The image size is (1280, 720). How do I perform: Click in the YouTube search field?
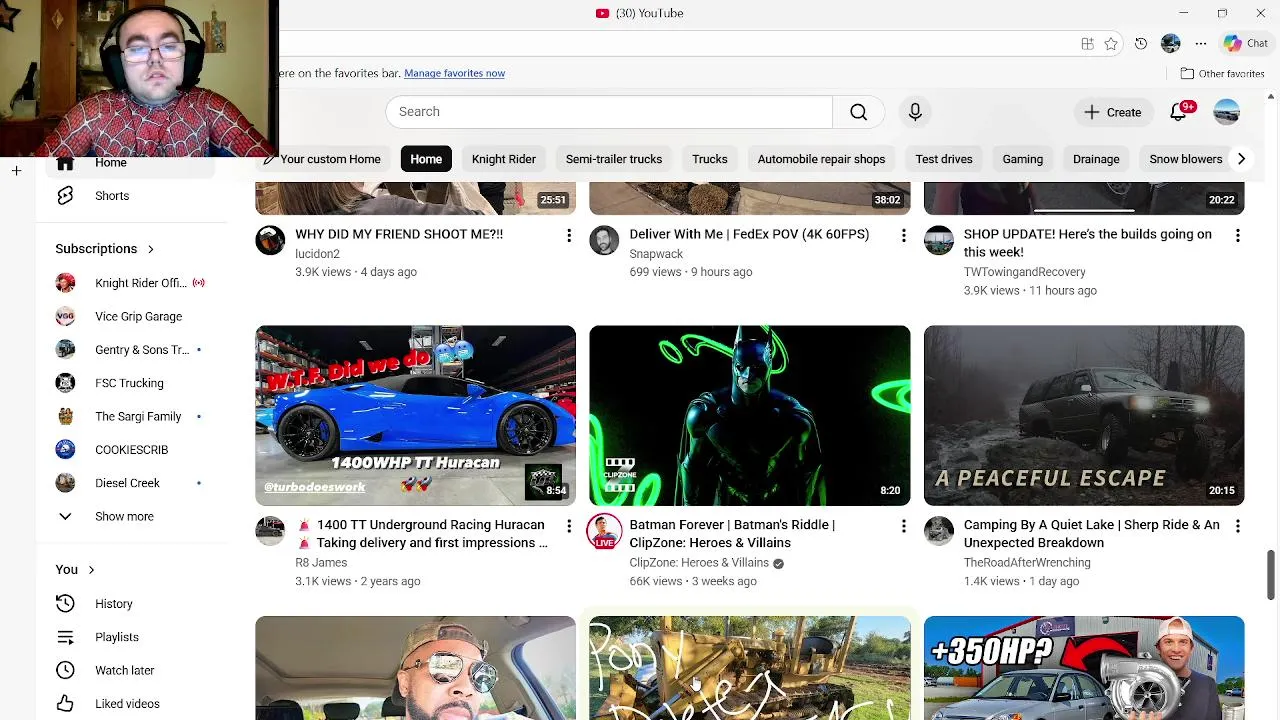click(x=609, y=112)
